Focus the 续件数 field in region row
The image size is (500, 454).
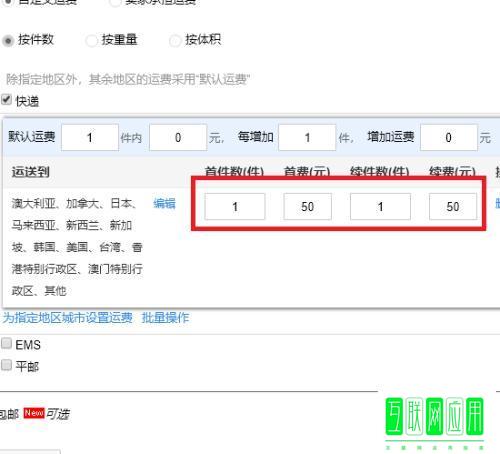(x=380, y=207)
